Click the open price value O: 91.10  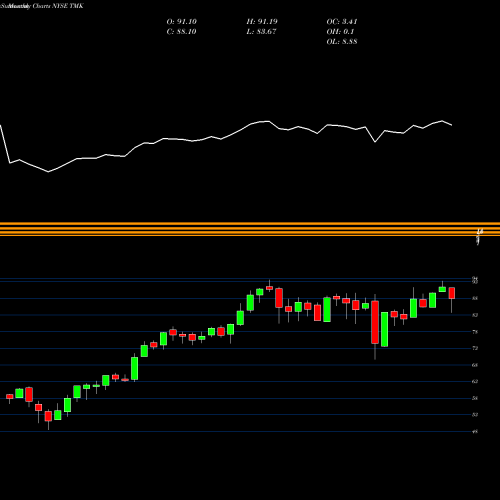point(182,22)
